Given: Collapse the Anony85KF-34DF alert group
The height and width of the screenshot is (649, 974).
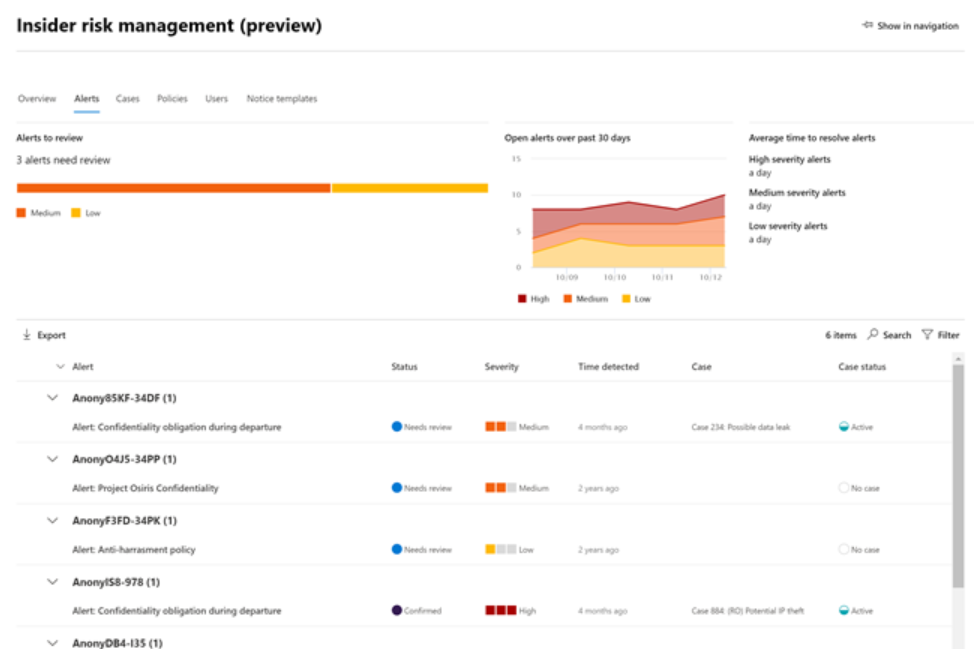Looking at the screenshot, I should pyautogui.click(x=52, y=398).
